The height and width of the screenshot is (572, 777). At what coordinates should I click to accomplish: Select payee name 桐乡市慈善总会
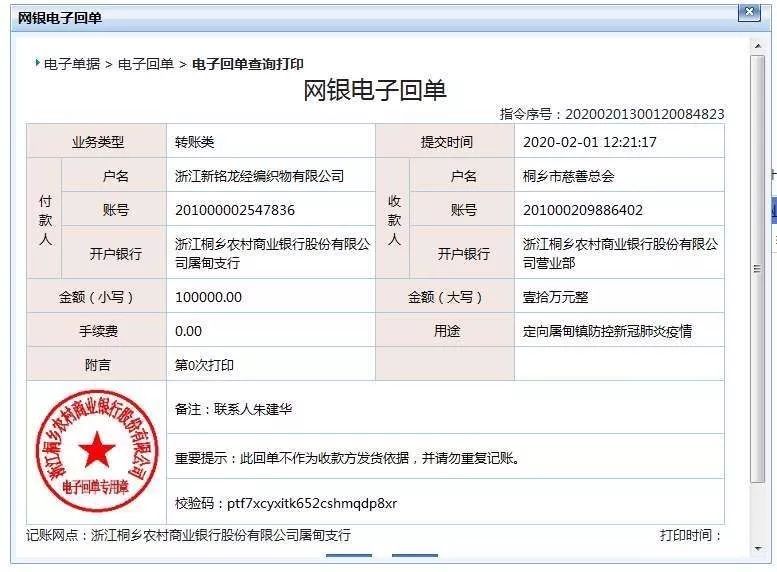click(568, 176)
